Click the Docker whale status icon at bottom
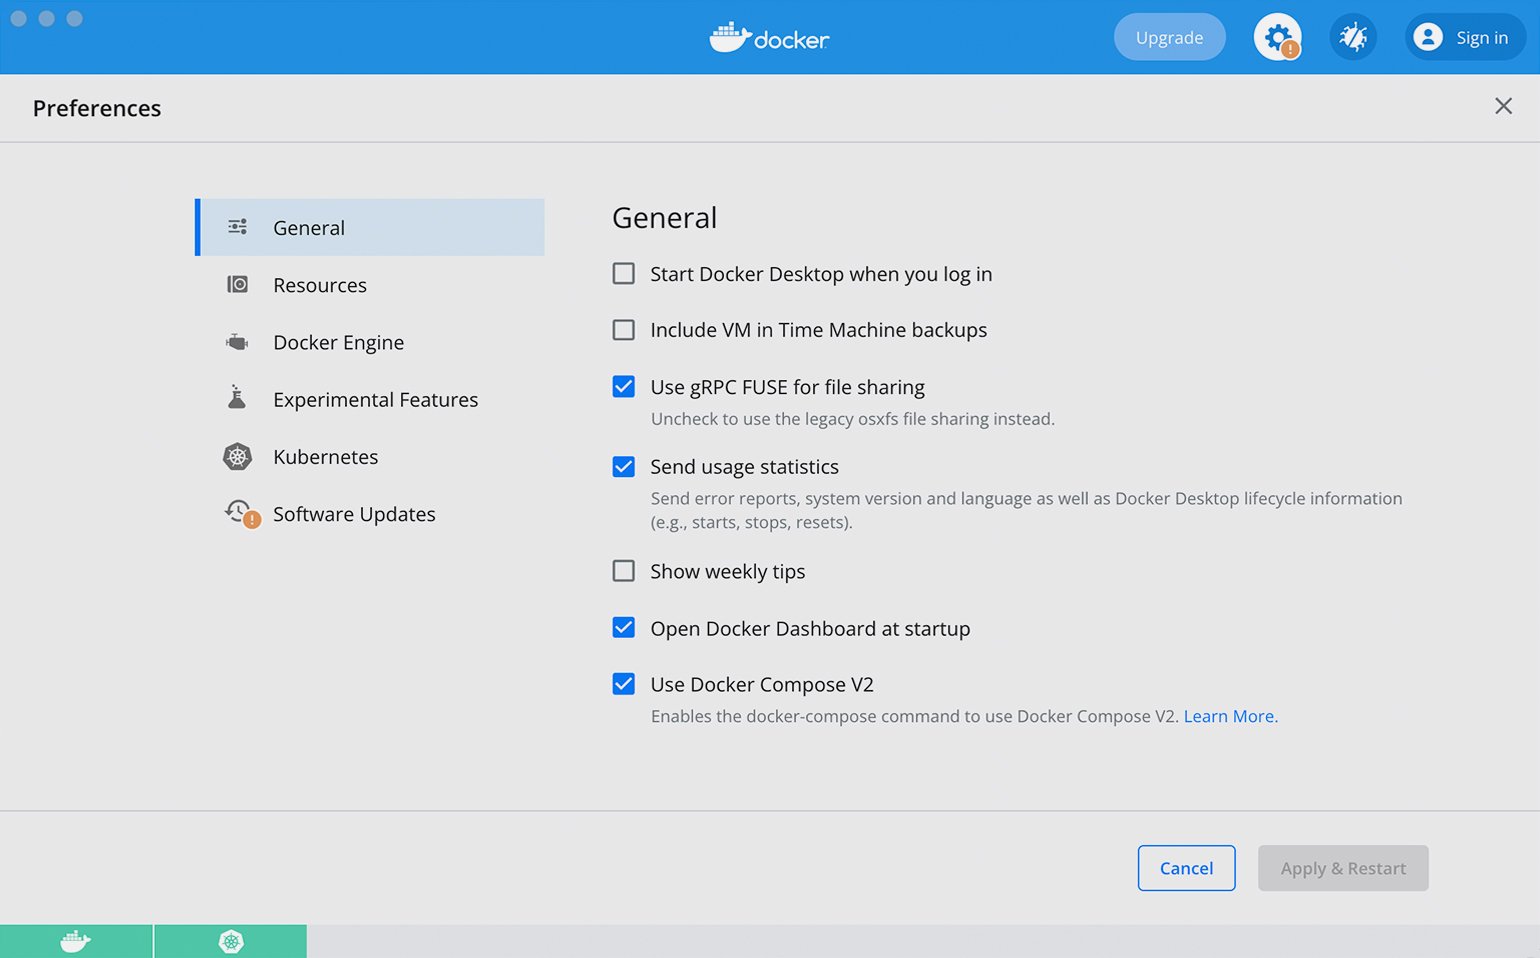Screen dimensions: 1540x958 [x=76, y=941]
